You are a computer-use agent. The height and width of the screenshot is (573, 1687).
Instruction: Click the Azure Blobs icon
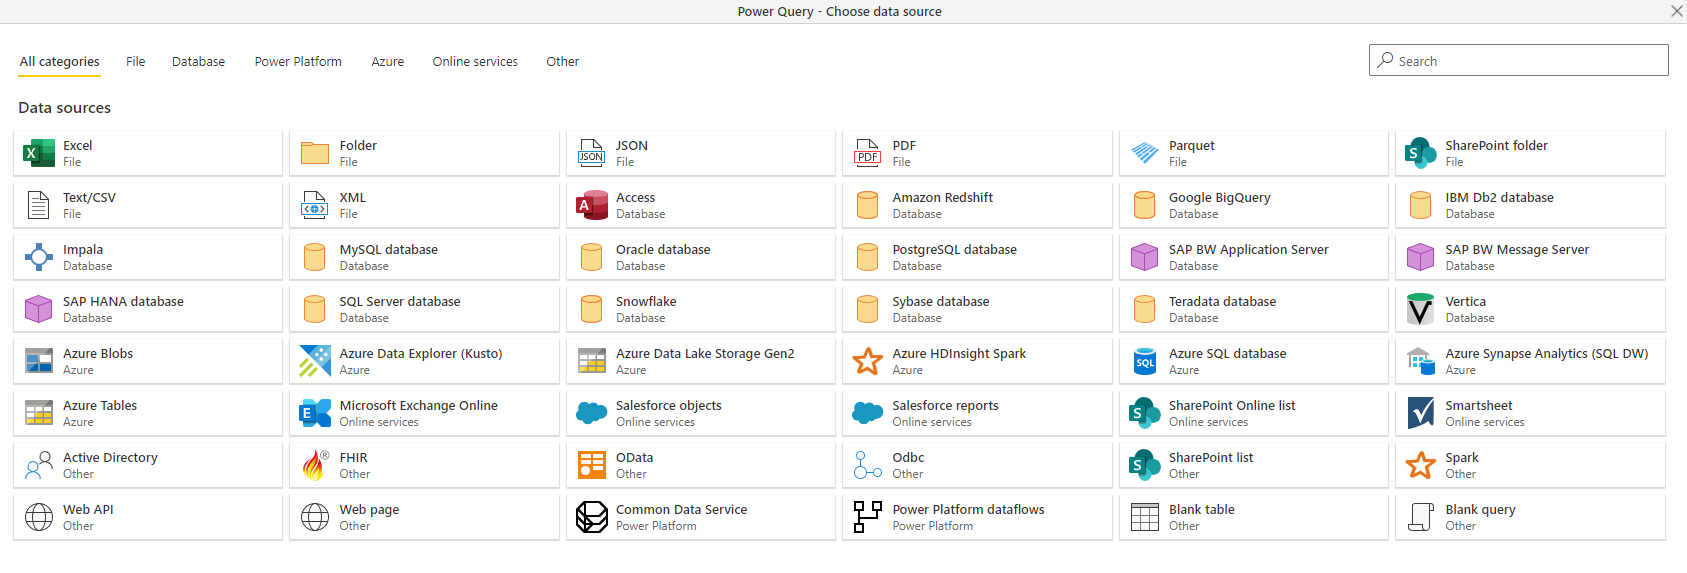click(x=38, y=361)
